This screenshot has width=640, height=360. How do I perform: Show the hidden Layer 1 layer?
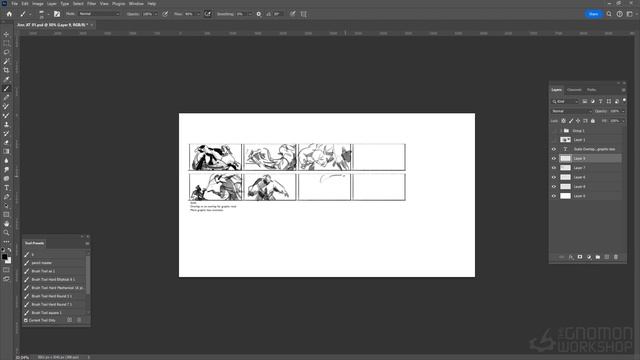(x=554, y=140)
